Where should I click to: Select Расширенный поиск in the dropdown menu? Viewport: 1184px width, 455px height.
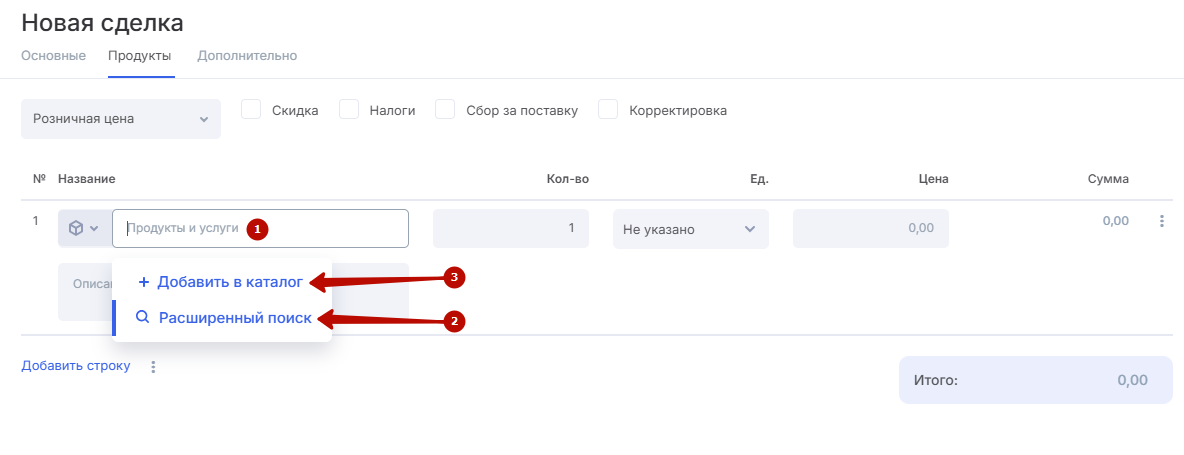[x=234, y=318]
